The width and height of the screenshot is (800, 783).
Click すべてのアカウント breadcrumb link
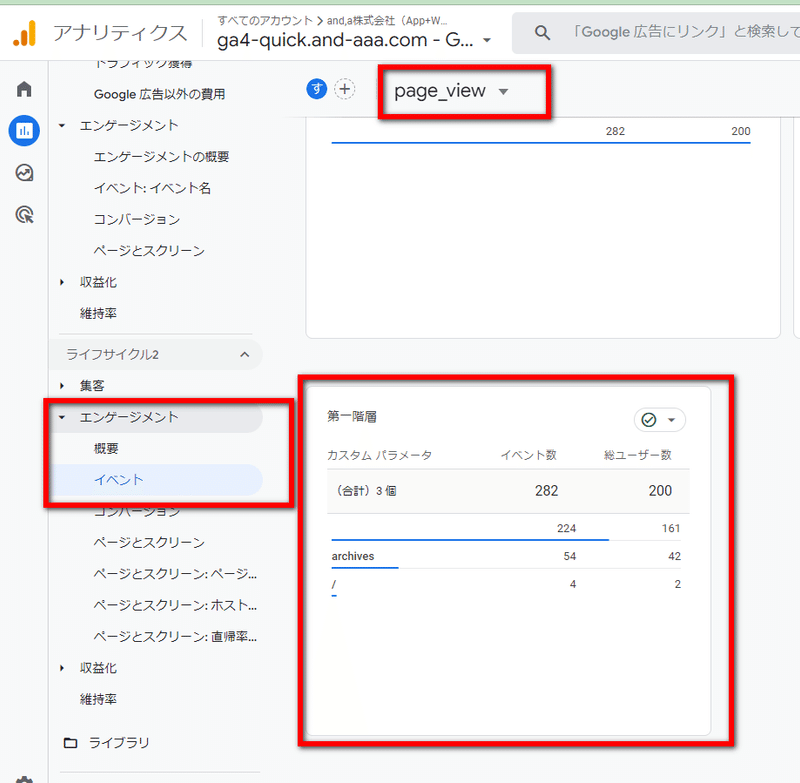(x=265, y=20)
